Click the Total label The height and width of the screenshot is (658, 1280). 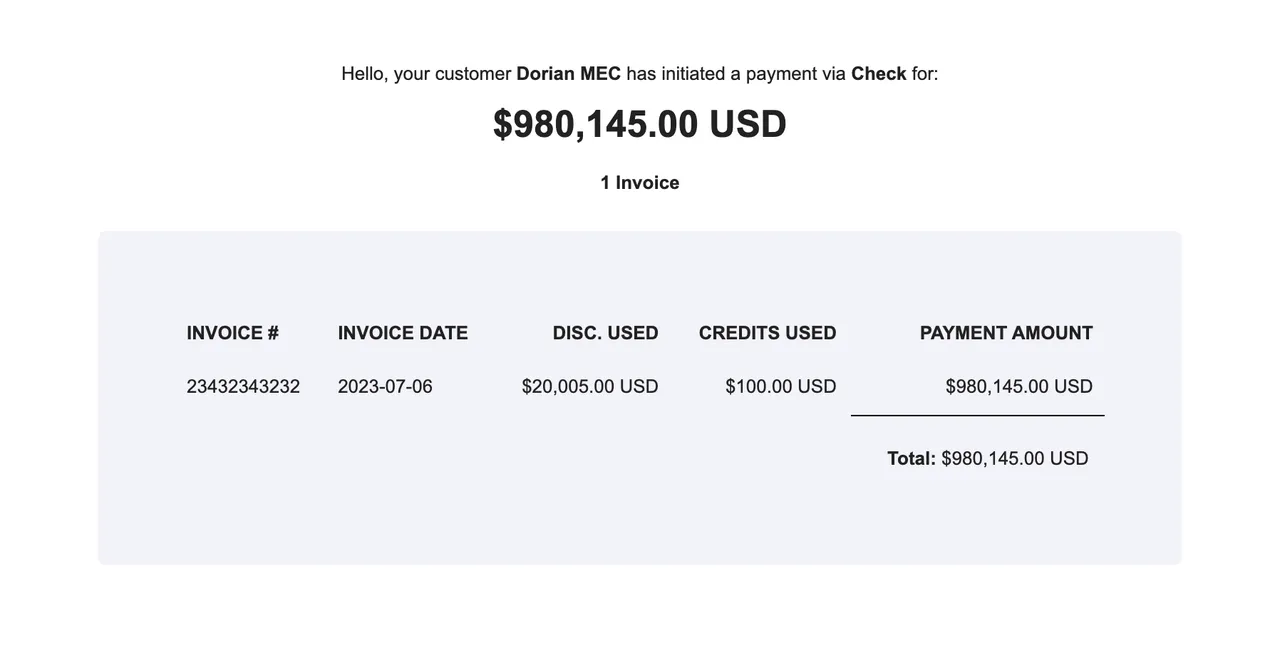pyautogui.click(x=911, y=459)
